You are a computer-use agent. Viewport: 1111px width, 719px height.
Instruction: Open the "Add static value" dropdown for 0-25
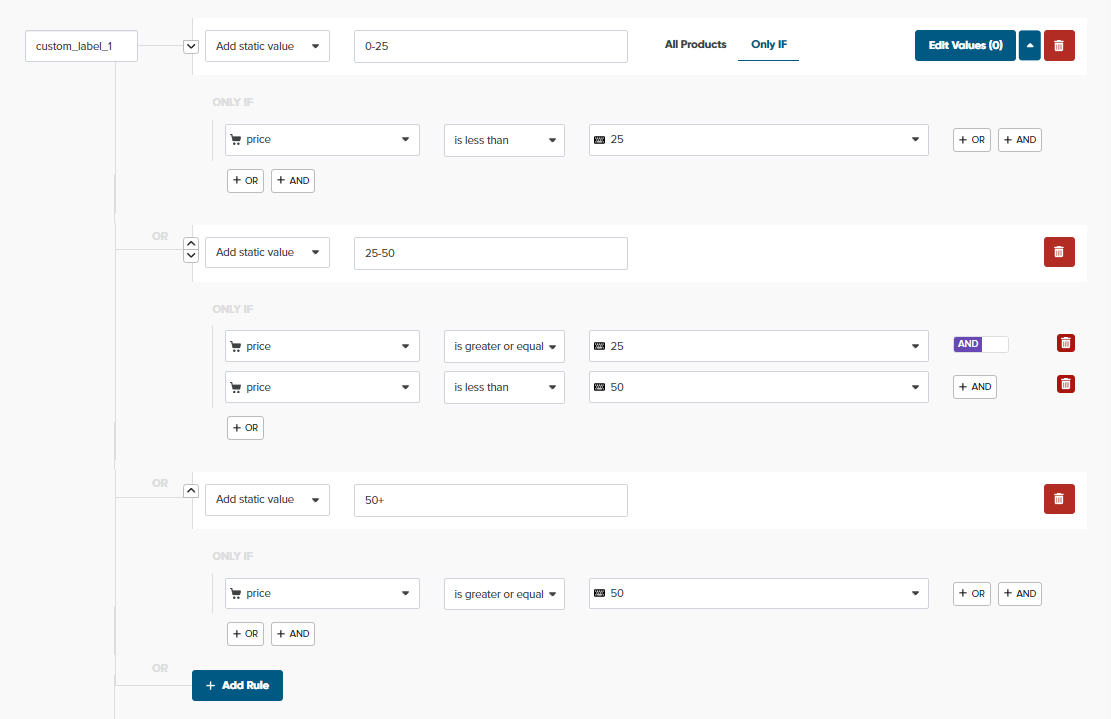click(267, 45)
